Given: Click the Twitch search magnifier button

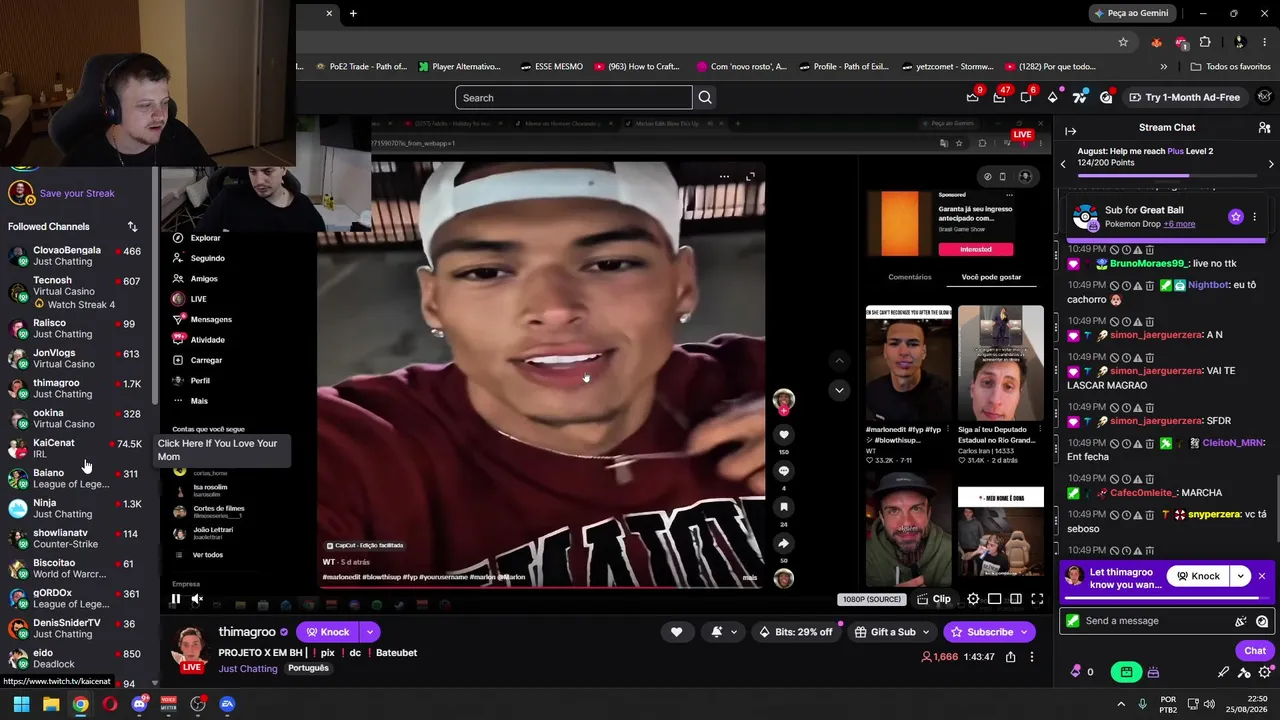Looking at the screenshot, I should tap(705, 97).
